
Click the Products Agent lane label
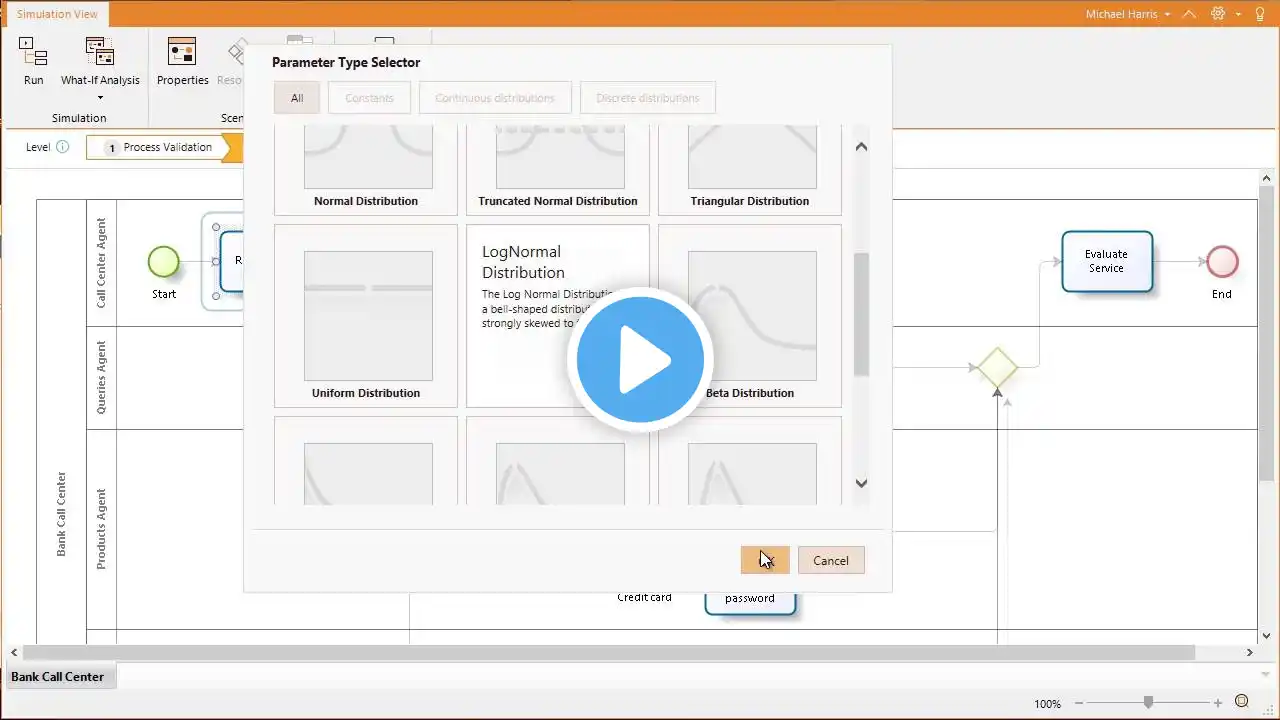click(x=101, y=529)
